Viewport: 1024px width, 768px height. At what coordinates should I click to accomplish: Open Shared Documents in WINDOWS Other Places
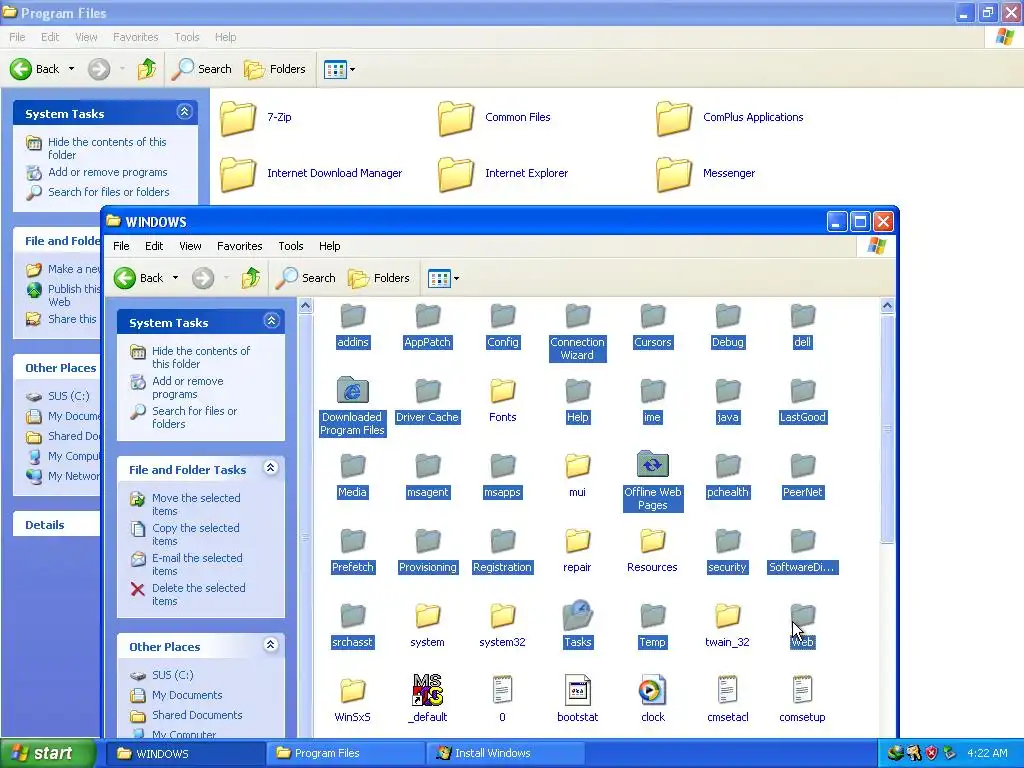[x=197, y=716]
